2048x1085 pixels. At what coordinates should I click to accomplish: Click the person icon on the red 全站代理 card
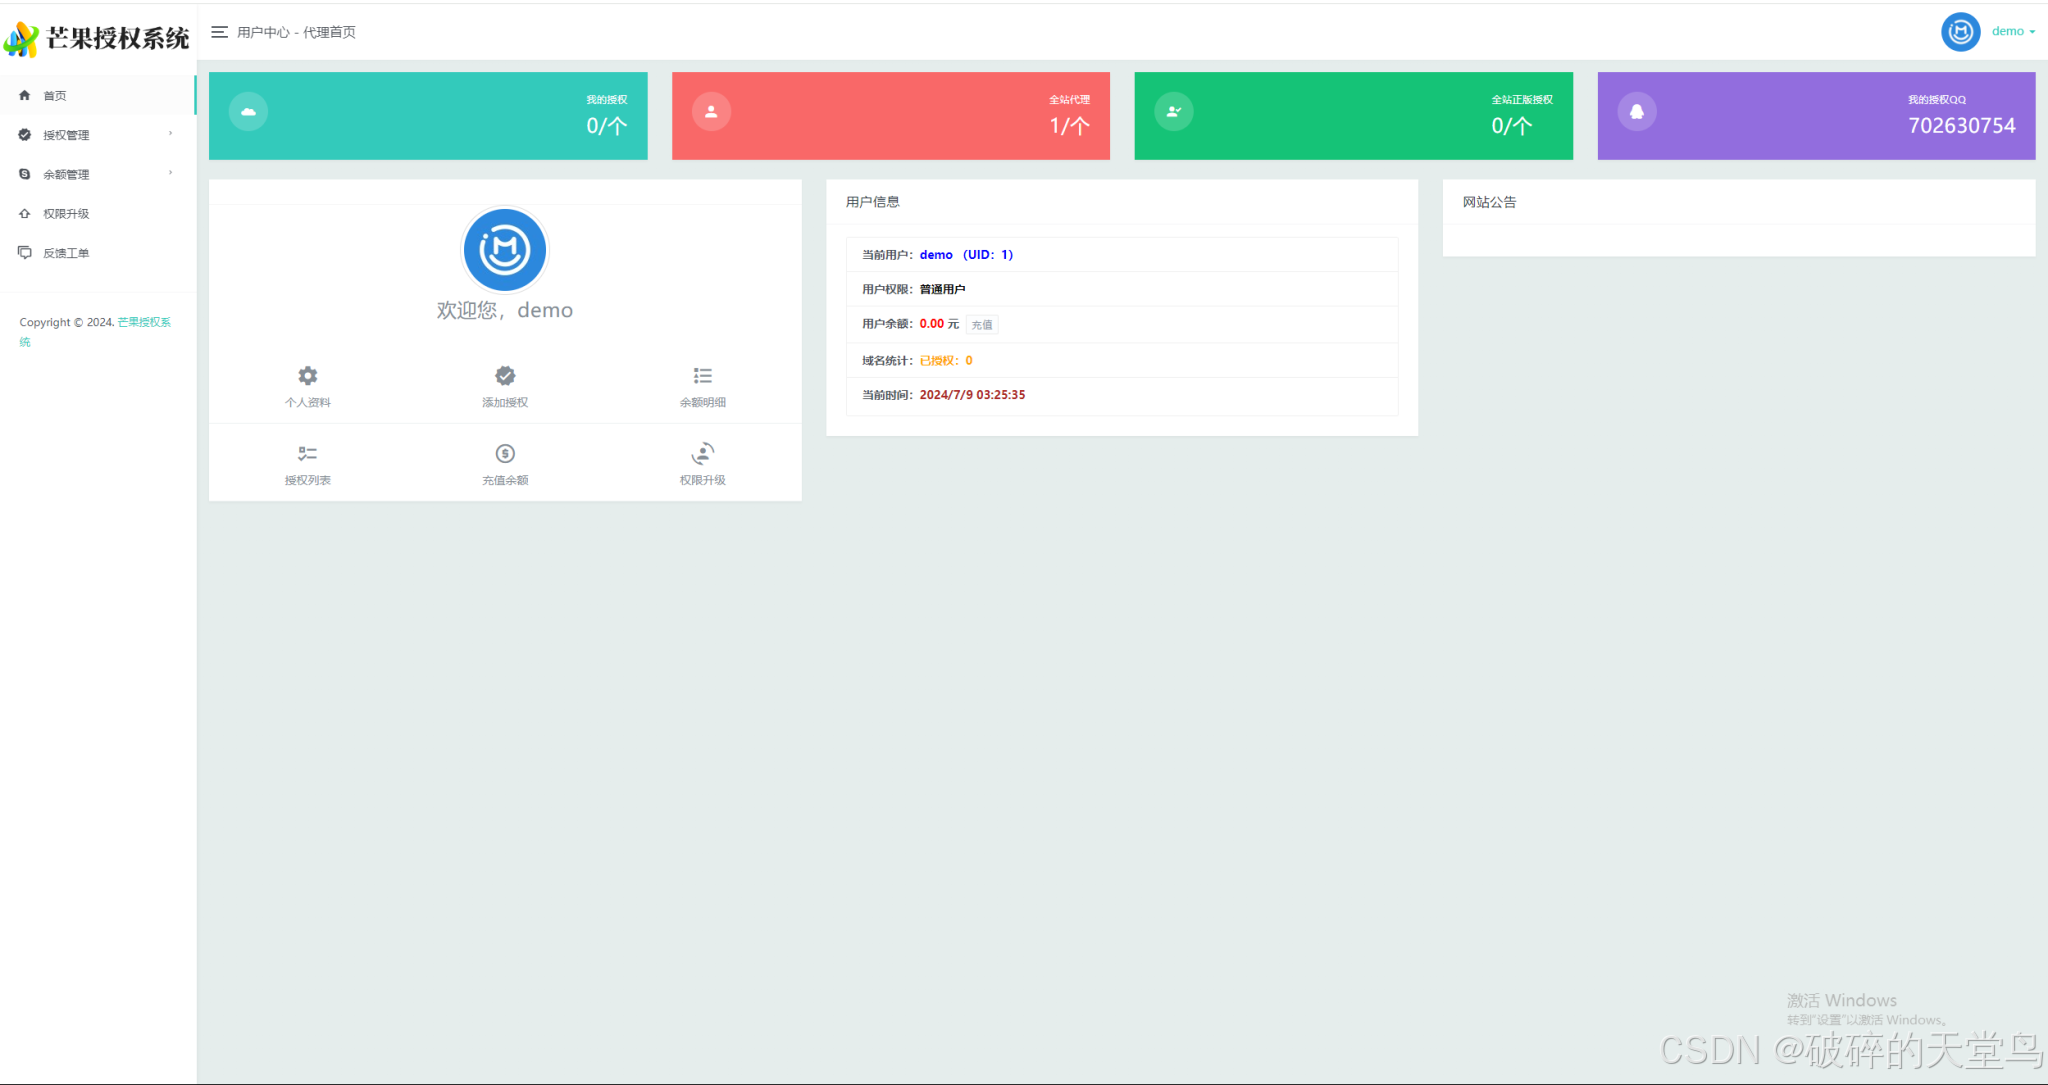[712, 111]
